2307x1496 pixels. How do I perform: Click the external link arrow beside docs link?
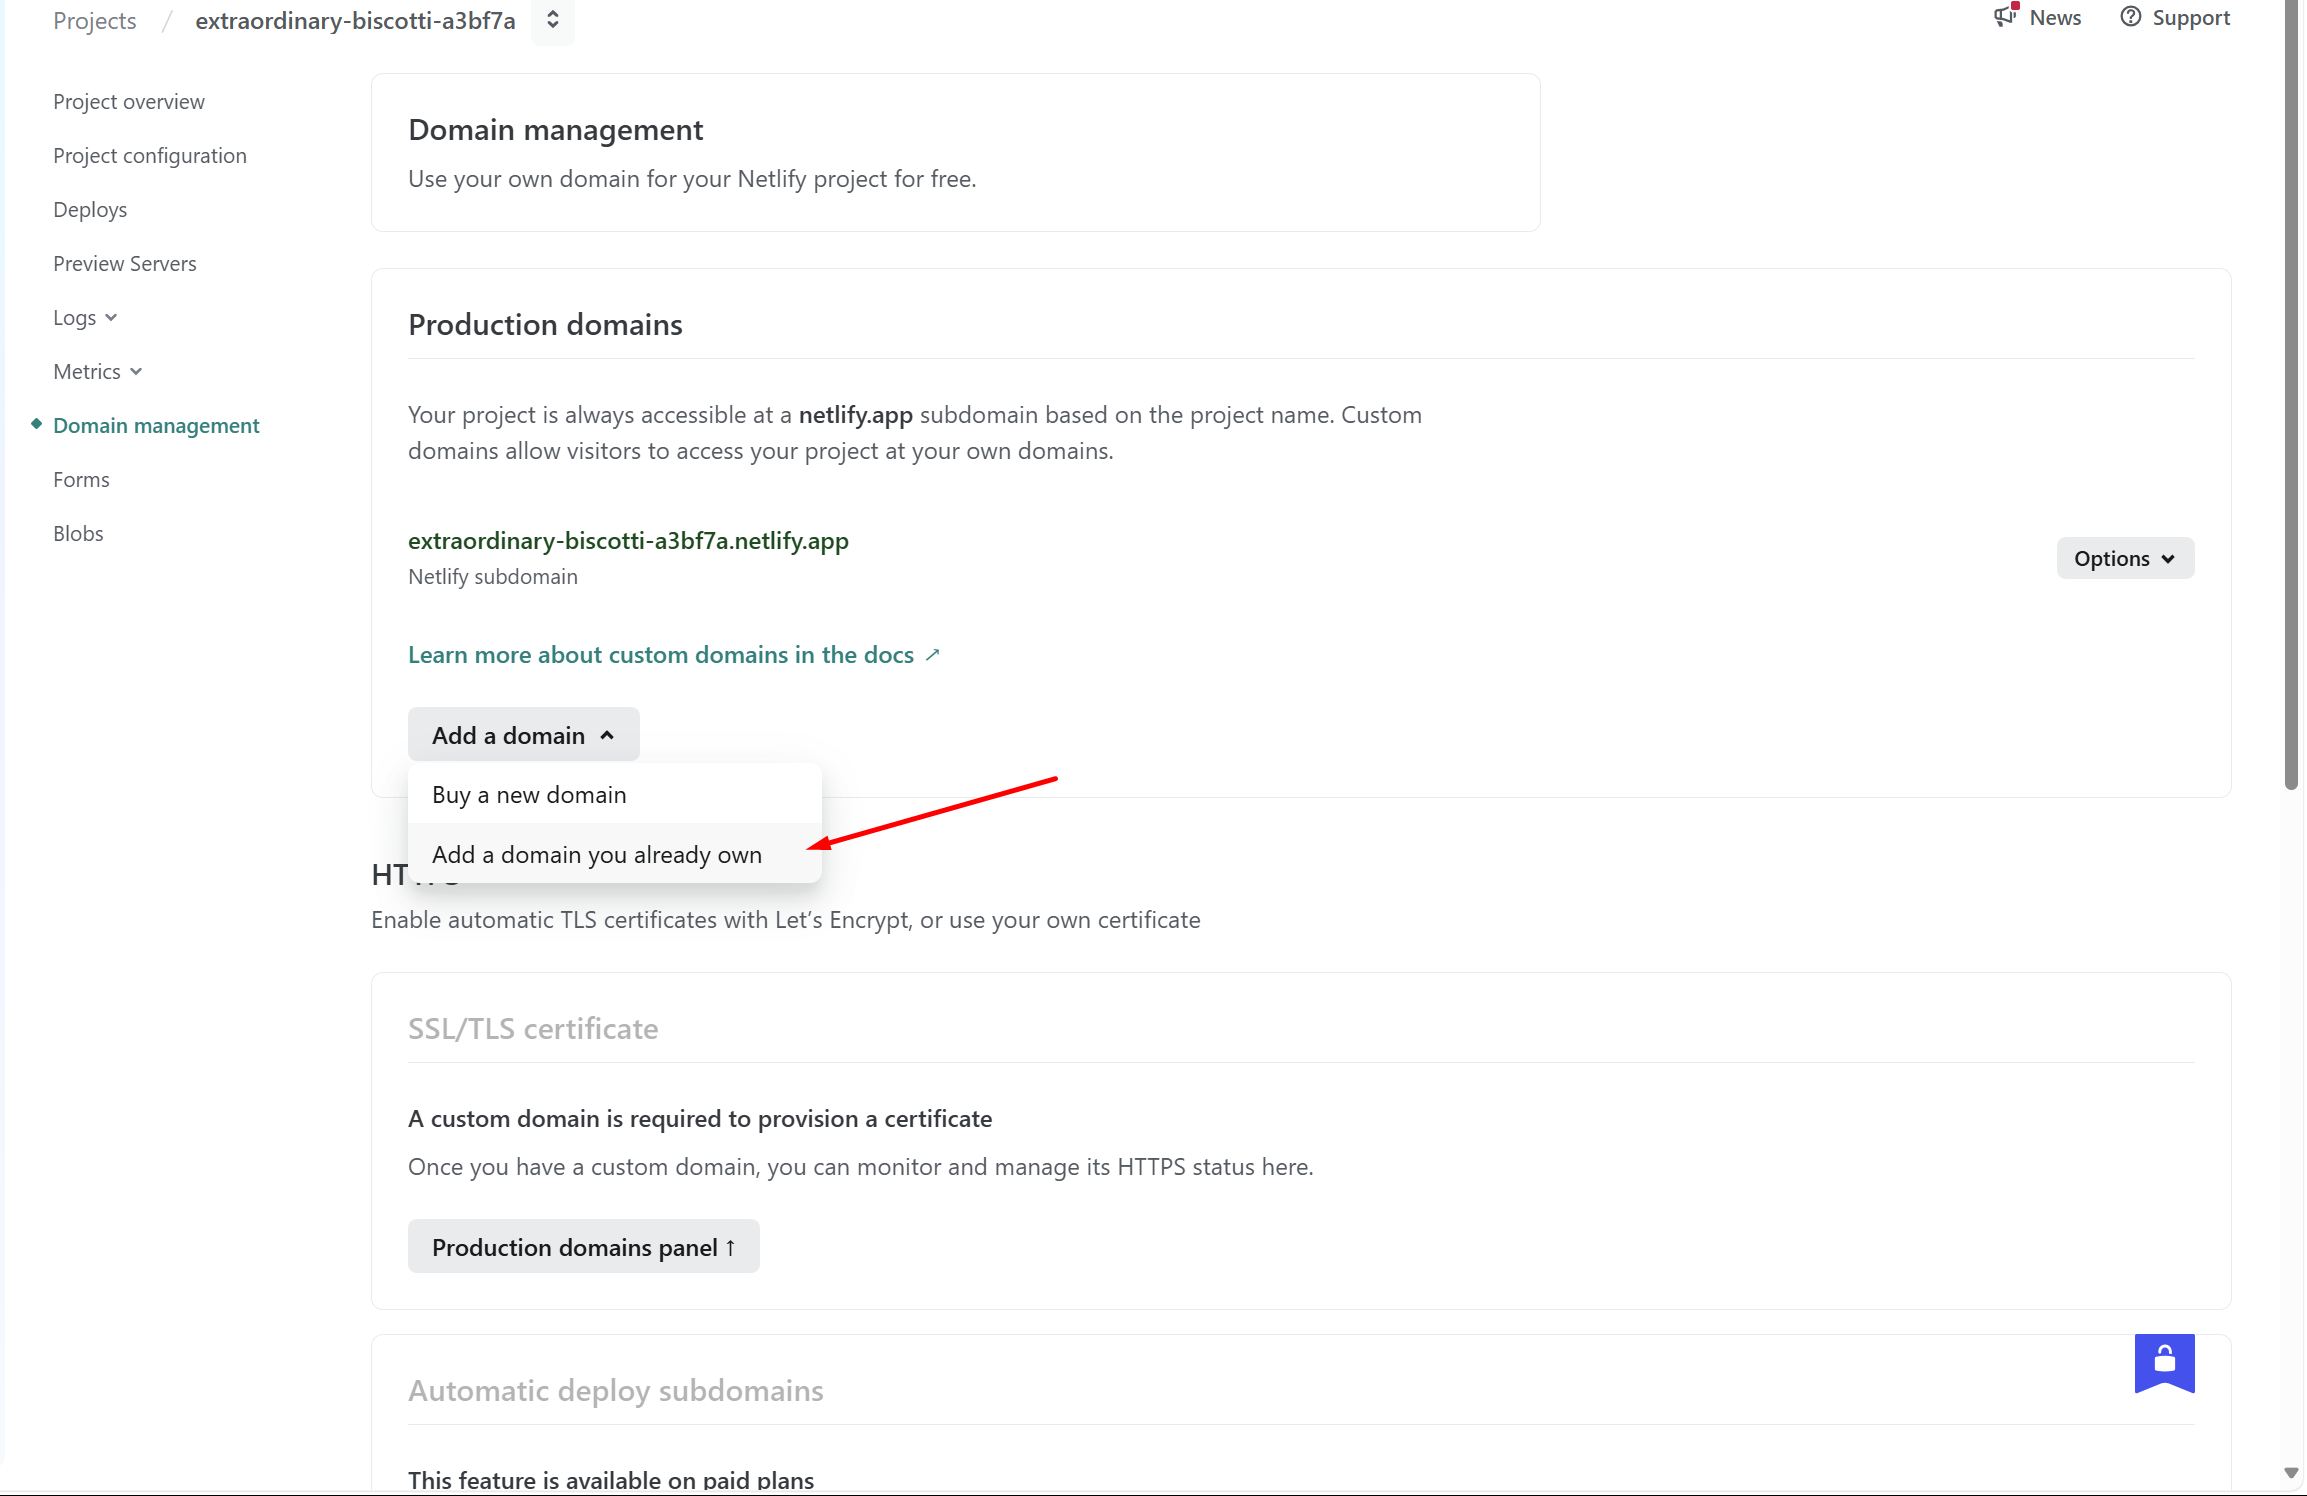(933, 655)
